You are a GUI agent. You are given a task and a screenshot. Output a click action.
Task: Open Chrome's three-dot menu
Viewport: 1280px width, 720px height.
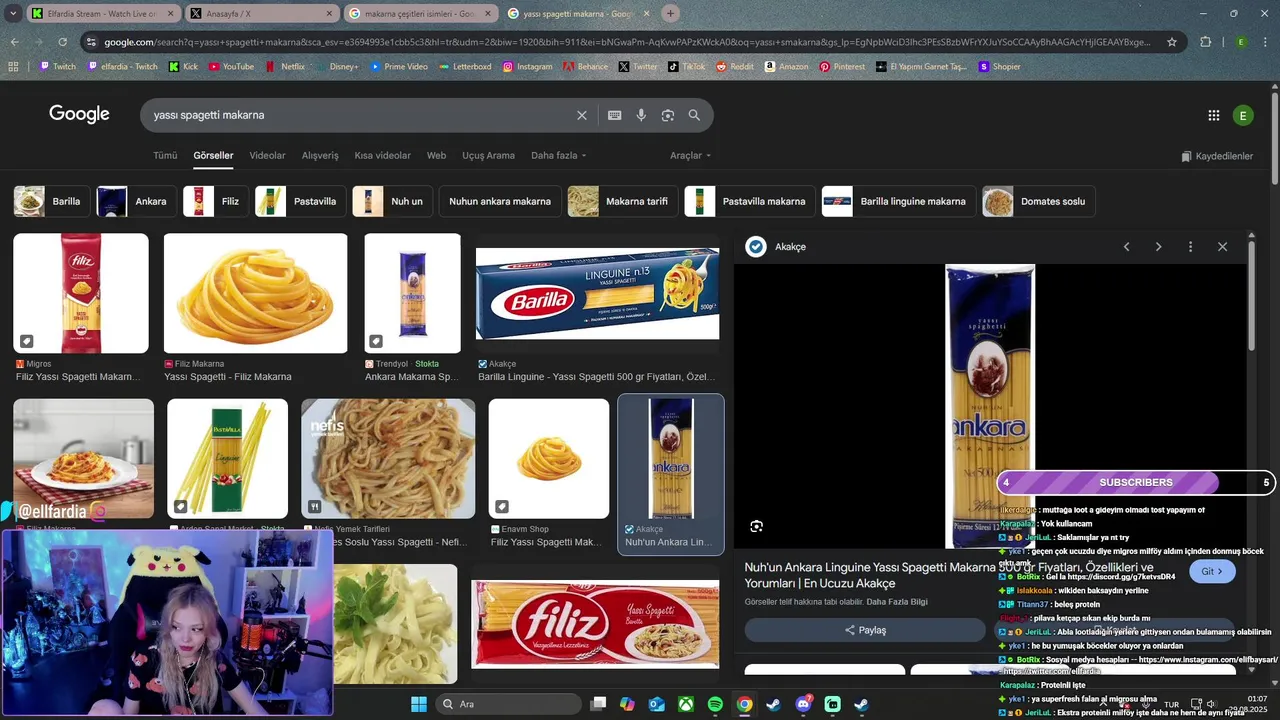point(1266,42)
